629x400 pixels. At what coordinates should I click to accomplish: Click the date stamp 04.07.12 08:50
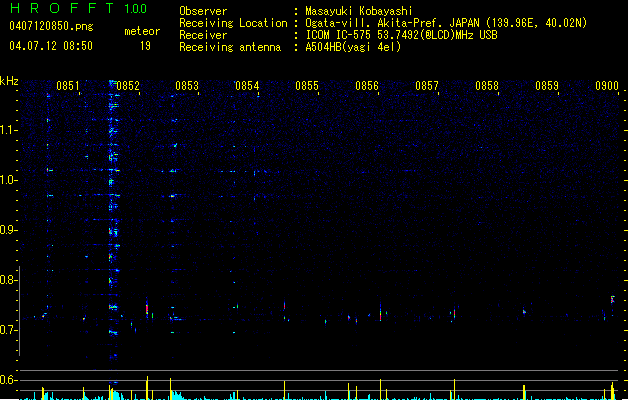pos(51,46)
